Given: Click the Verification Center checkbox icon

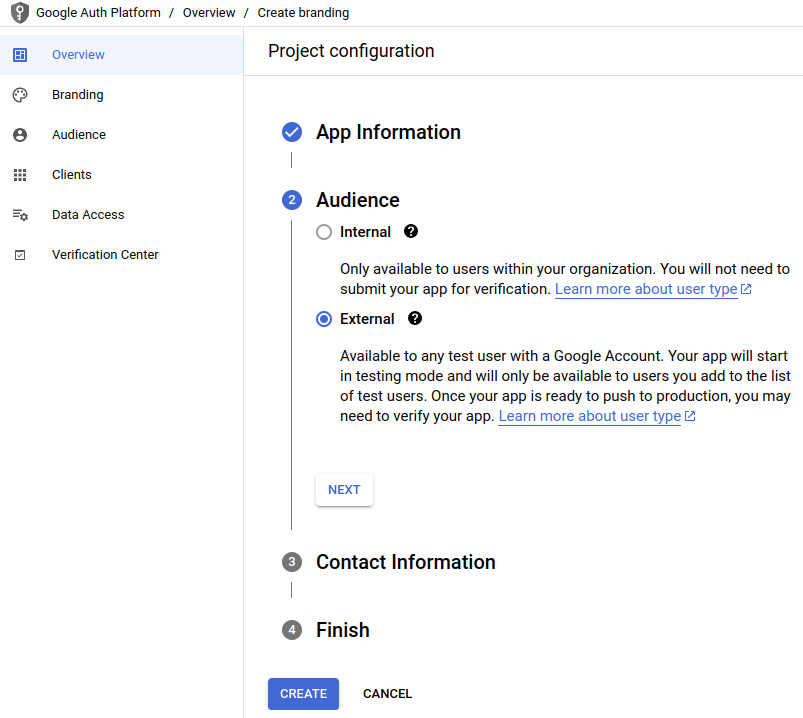Looking at the screenshot, I should pyautogui.click(x=20, y=255).
